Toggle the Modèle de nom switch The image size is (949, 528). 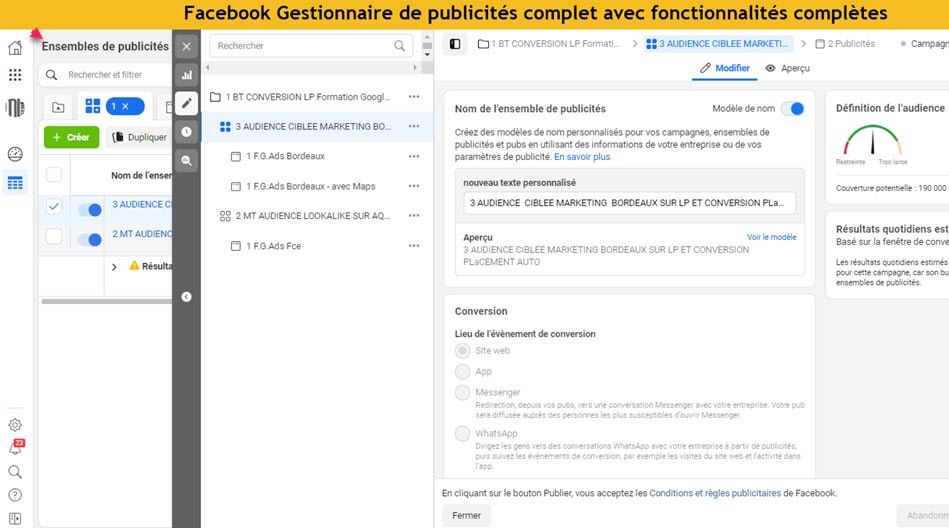793,108
